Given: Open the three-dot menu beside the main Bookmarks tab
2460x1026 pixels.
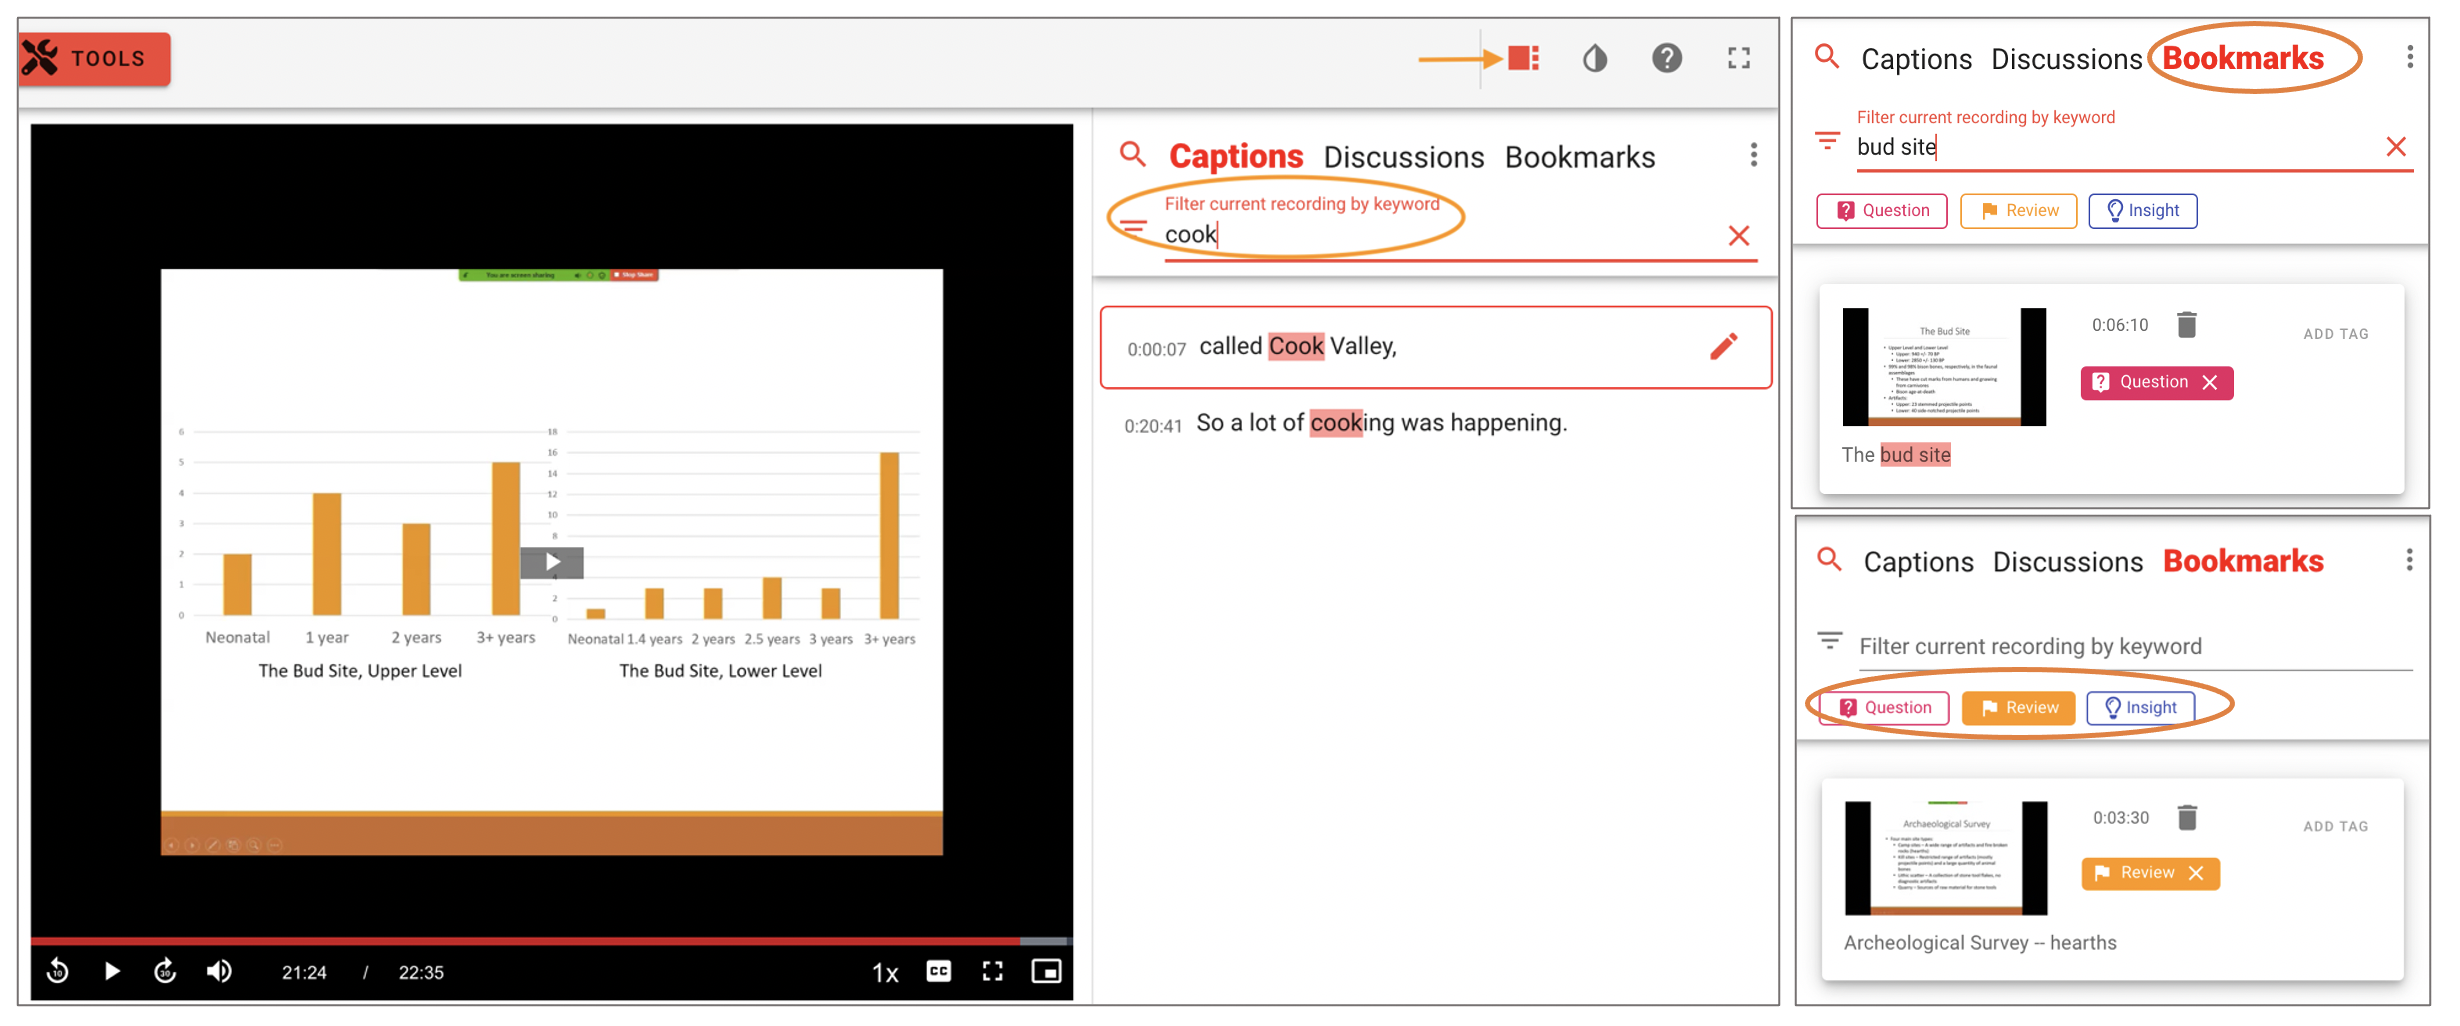Looking at the screenshot, I should point(1753,155).
